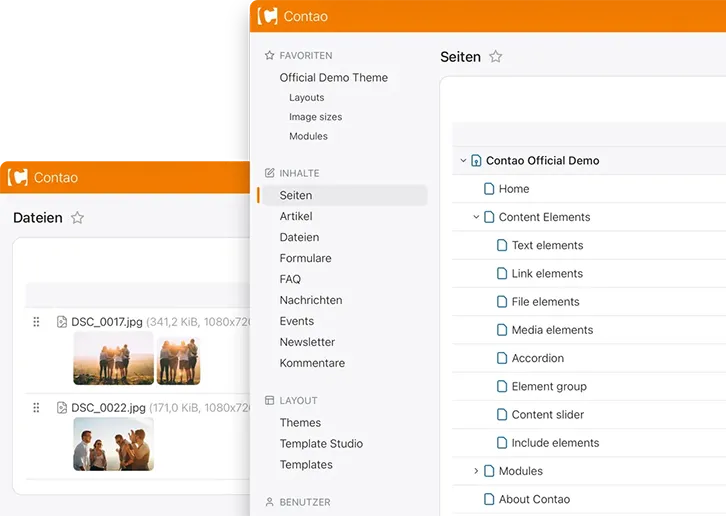726x516 pixels.
Task: Click the page icon beside File elements
Action: point(502,302)
